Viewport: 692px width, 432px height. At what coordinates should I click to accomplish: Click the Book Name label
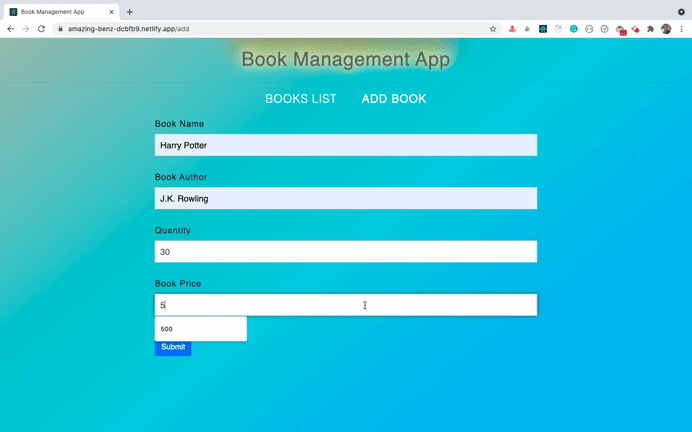pos(179,124)
